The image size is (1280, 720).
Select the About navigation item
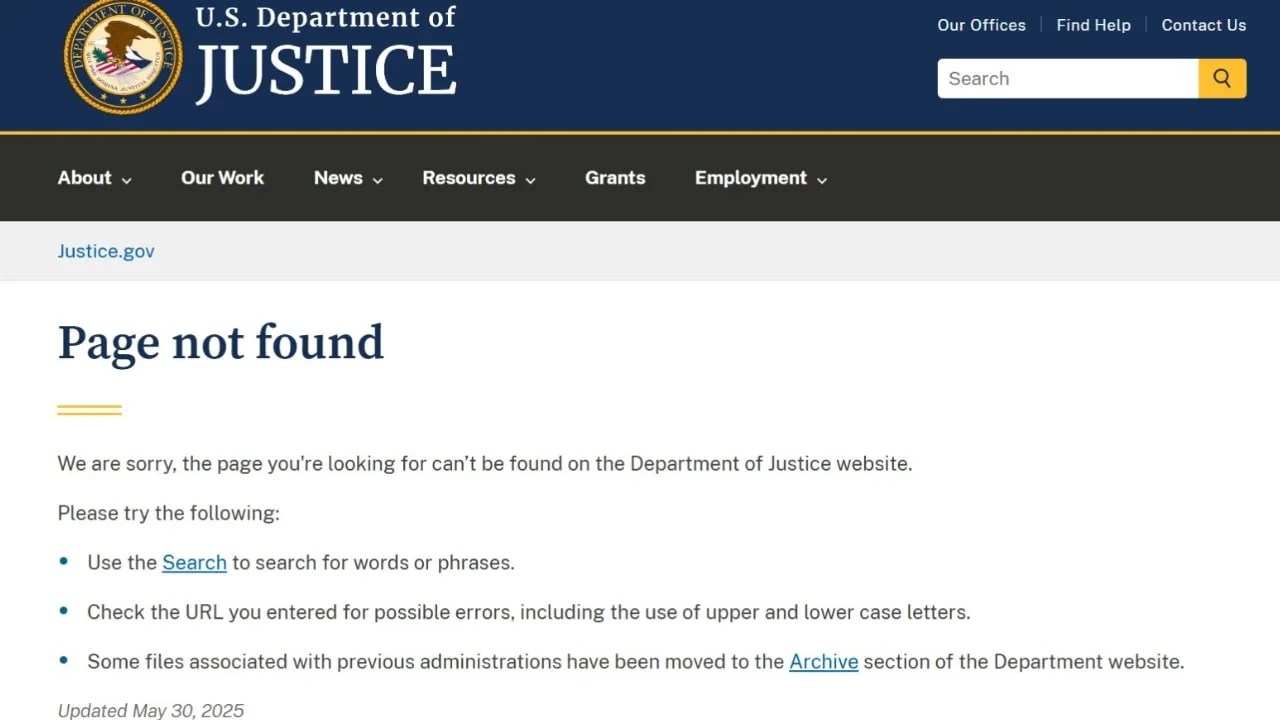pos(84,178)
